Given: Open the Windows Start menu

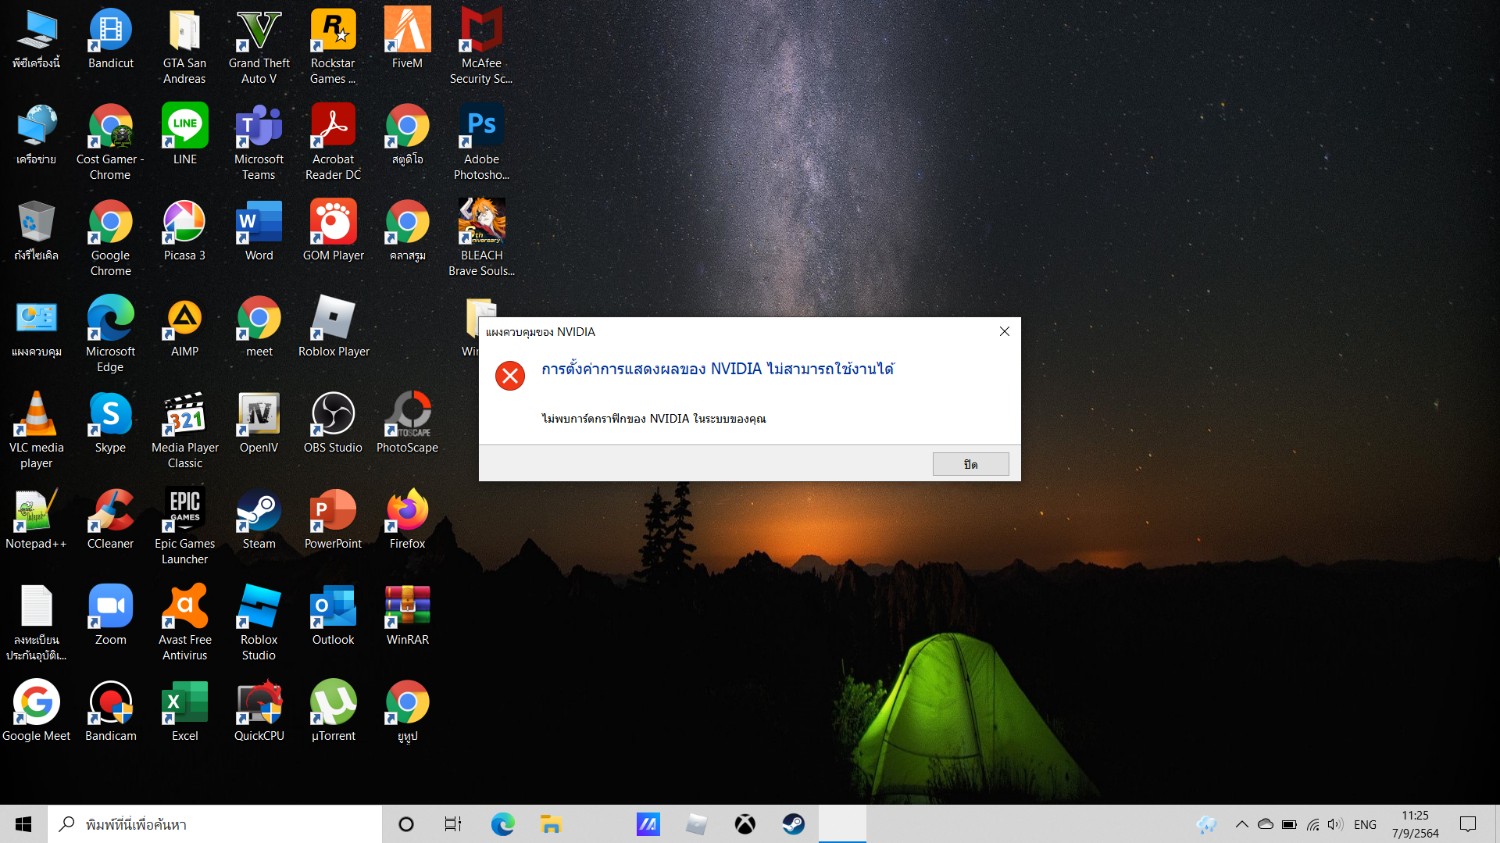Looking at the screenshot, I should pyautogui.click(x=24, y=824).
